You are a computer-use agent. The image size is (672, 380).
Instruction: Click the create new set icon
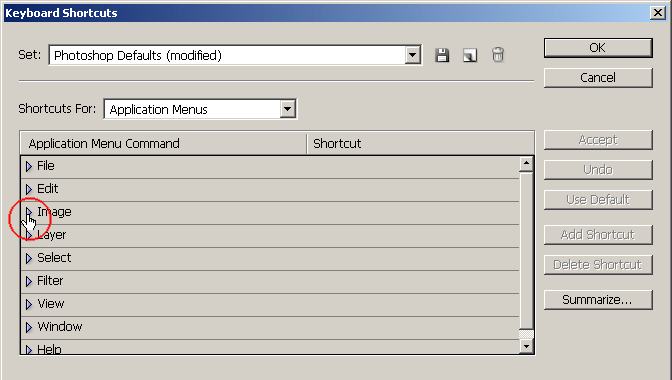coord(470,55)
